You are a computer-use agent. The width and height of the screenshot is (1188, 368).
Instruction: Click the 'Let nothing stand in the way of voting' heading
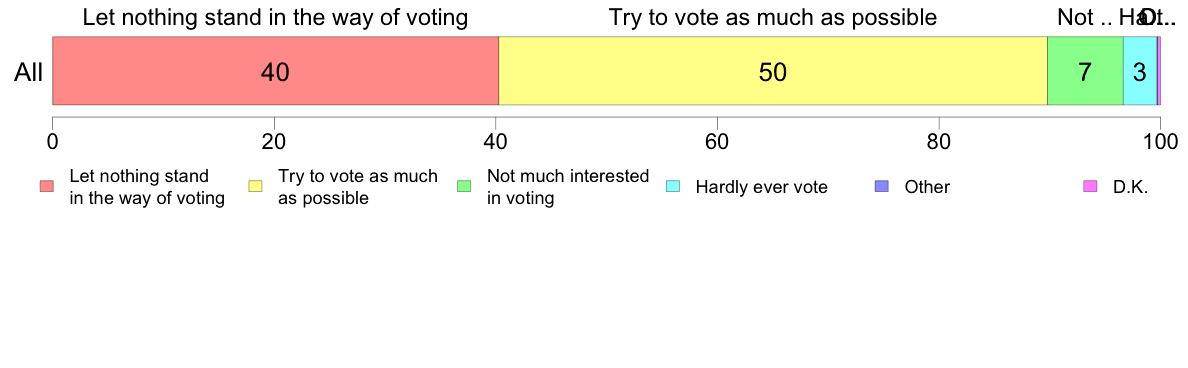pyautogui.click(x=275, y=17)
